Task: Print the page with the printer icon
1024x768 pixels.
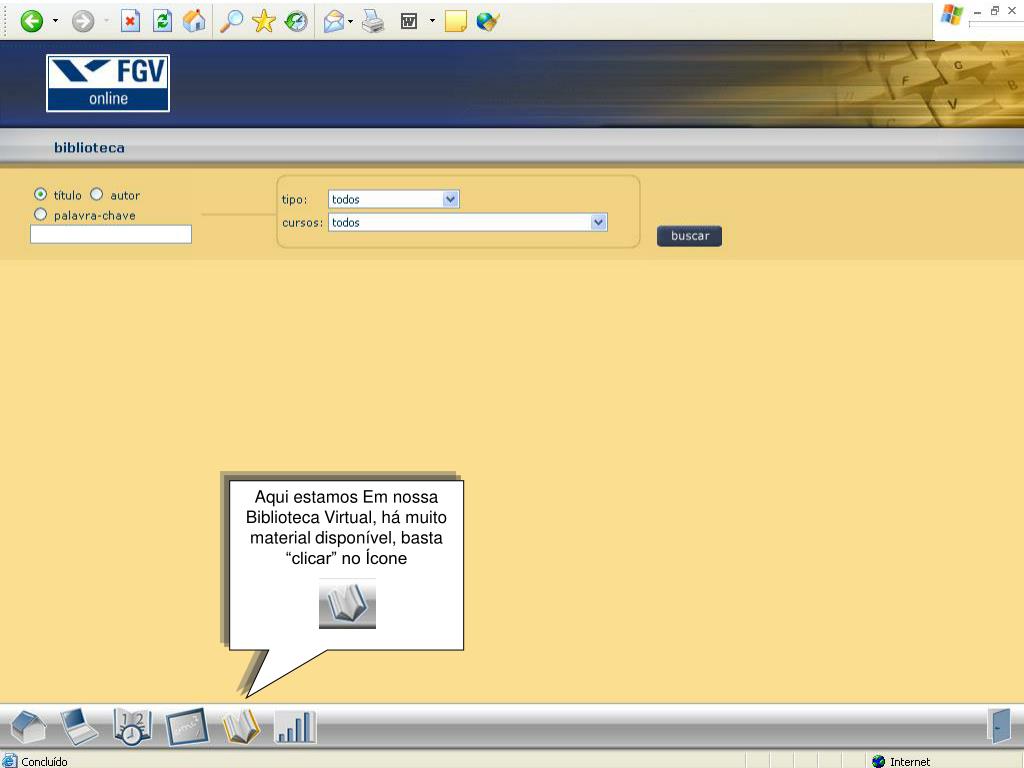Action: (x=373, y=22)
